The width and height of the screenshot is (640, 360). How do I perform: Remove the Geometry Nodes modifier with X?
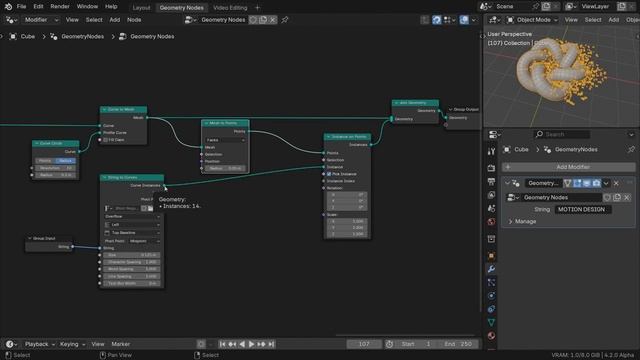pos(616,183)
